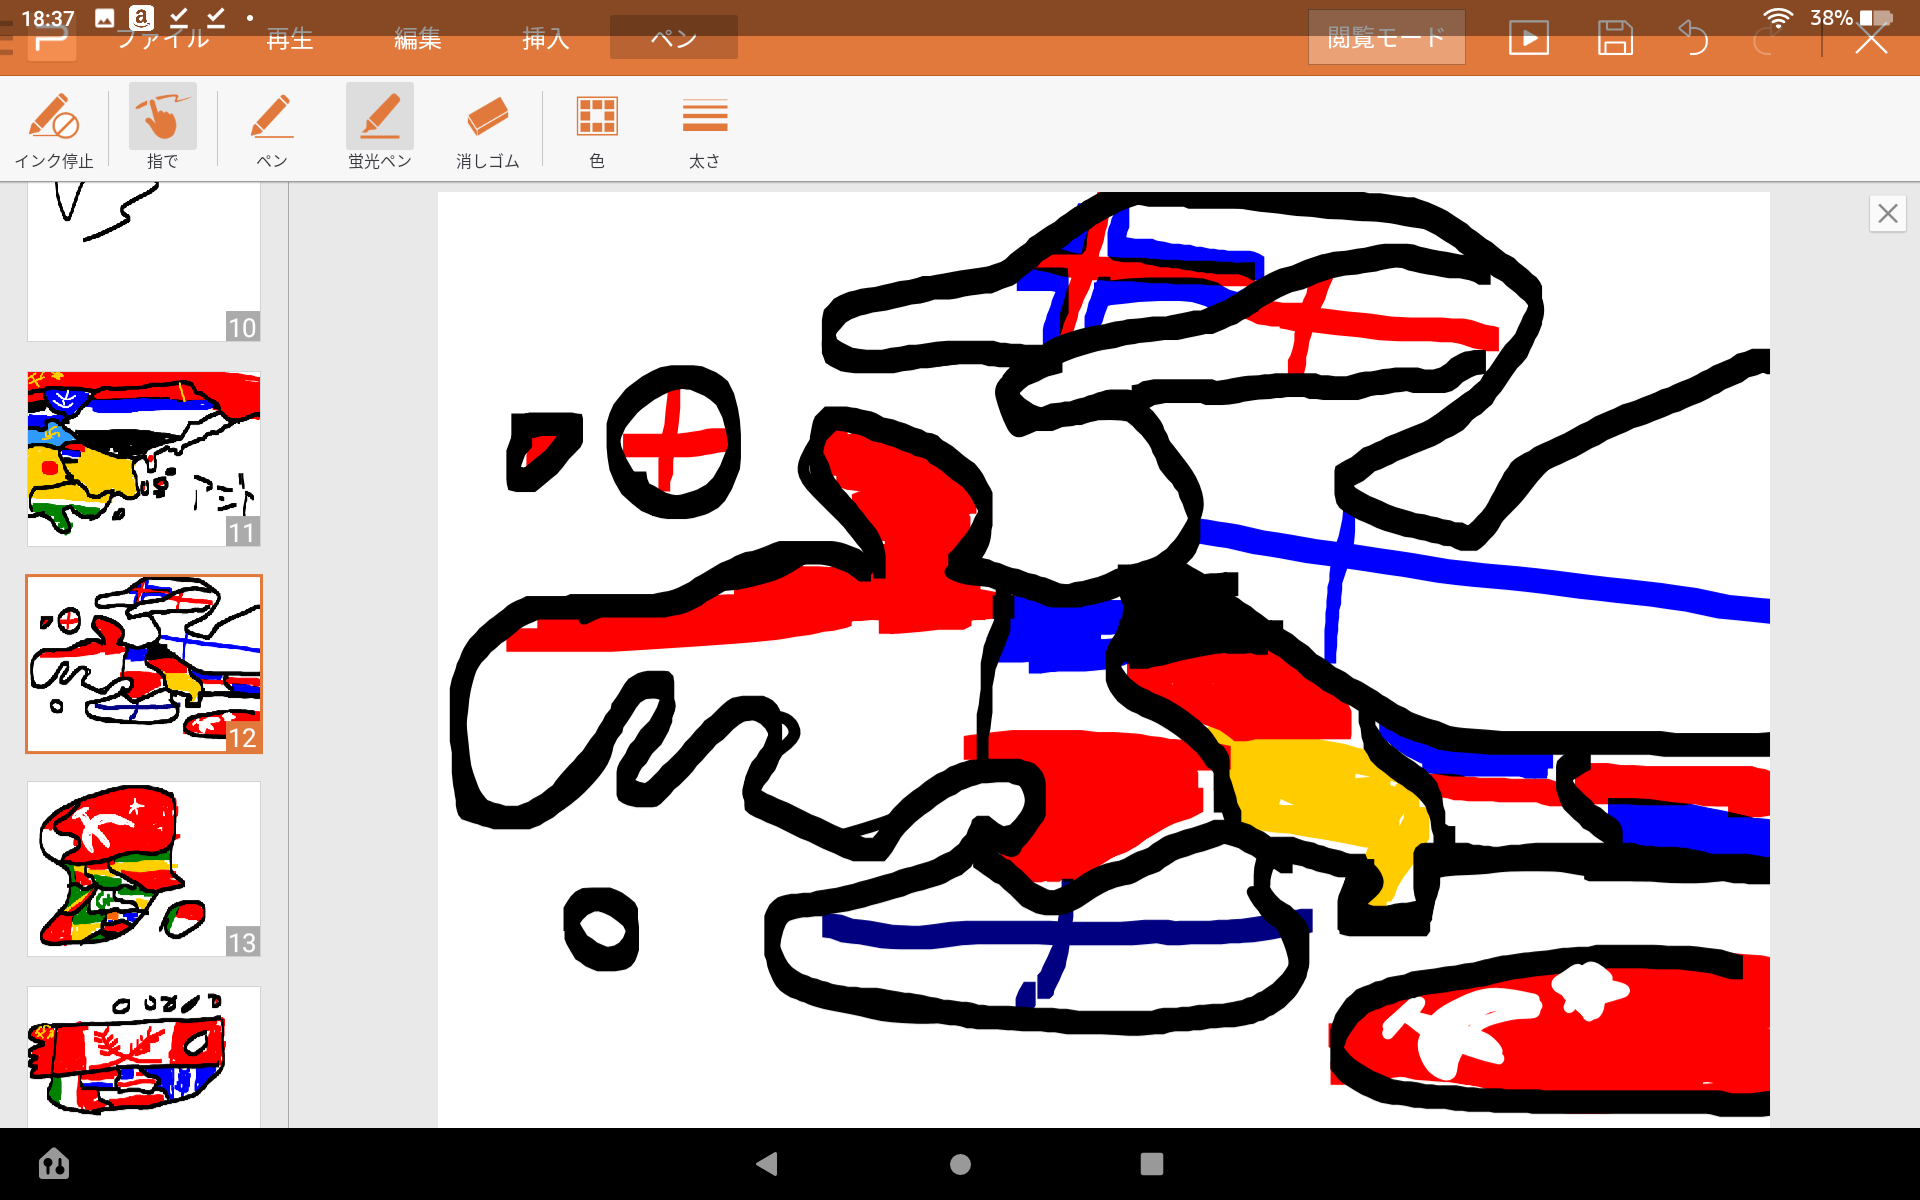Open the 再生 playback tab

click(x=290, y=39)
